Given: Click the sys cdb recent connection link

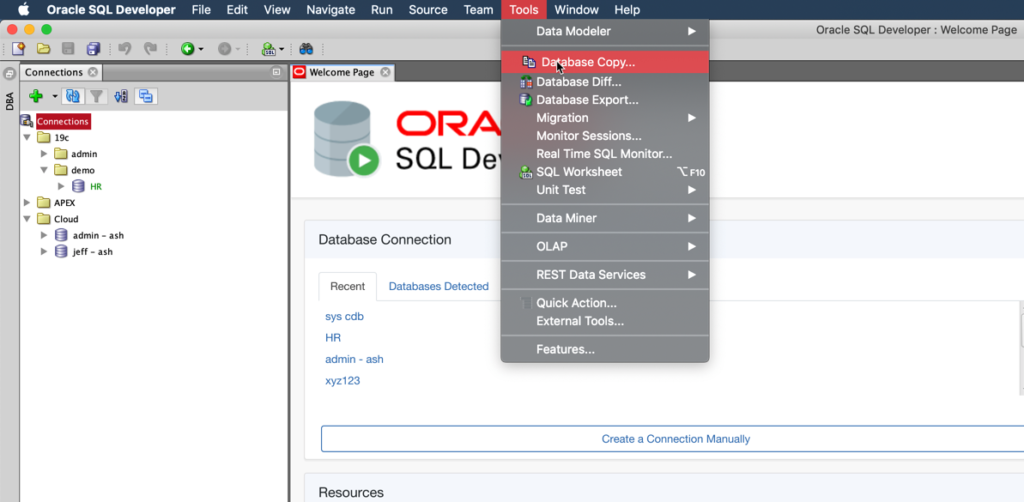Looking at the screenshot, I should [x=344, y=316].
